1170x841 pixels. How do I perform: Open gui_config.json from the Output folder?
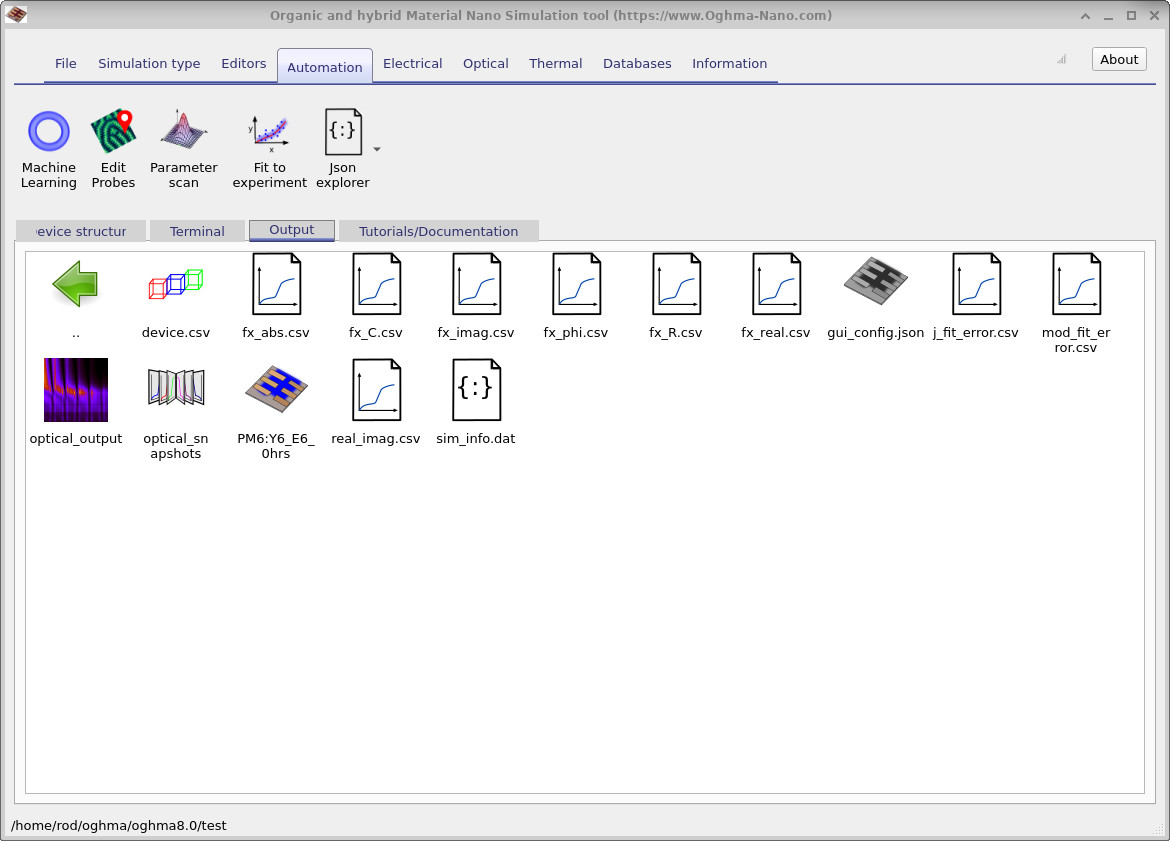(875, 283)
